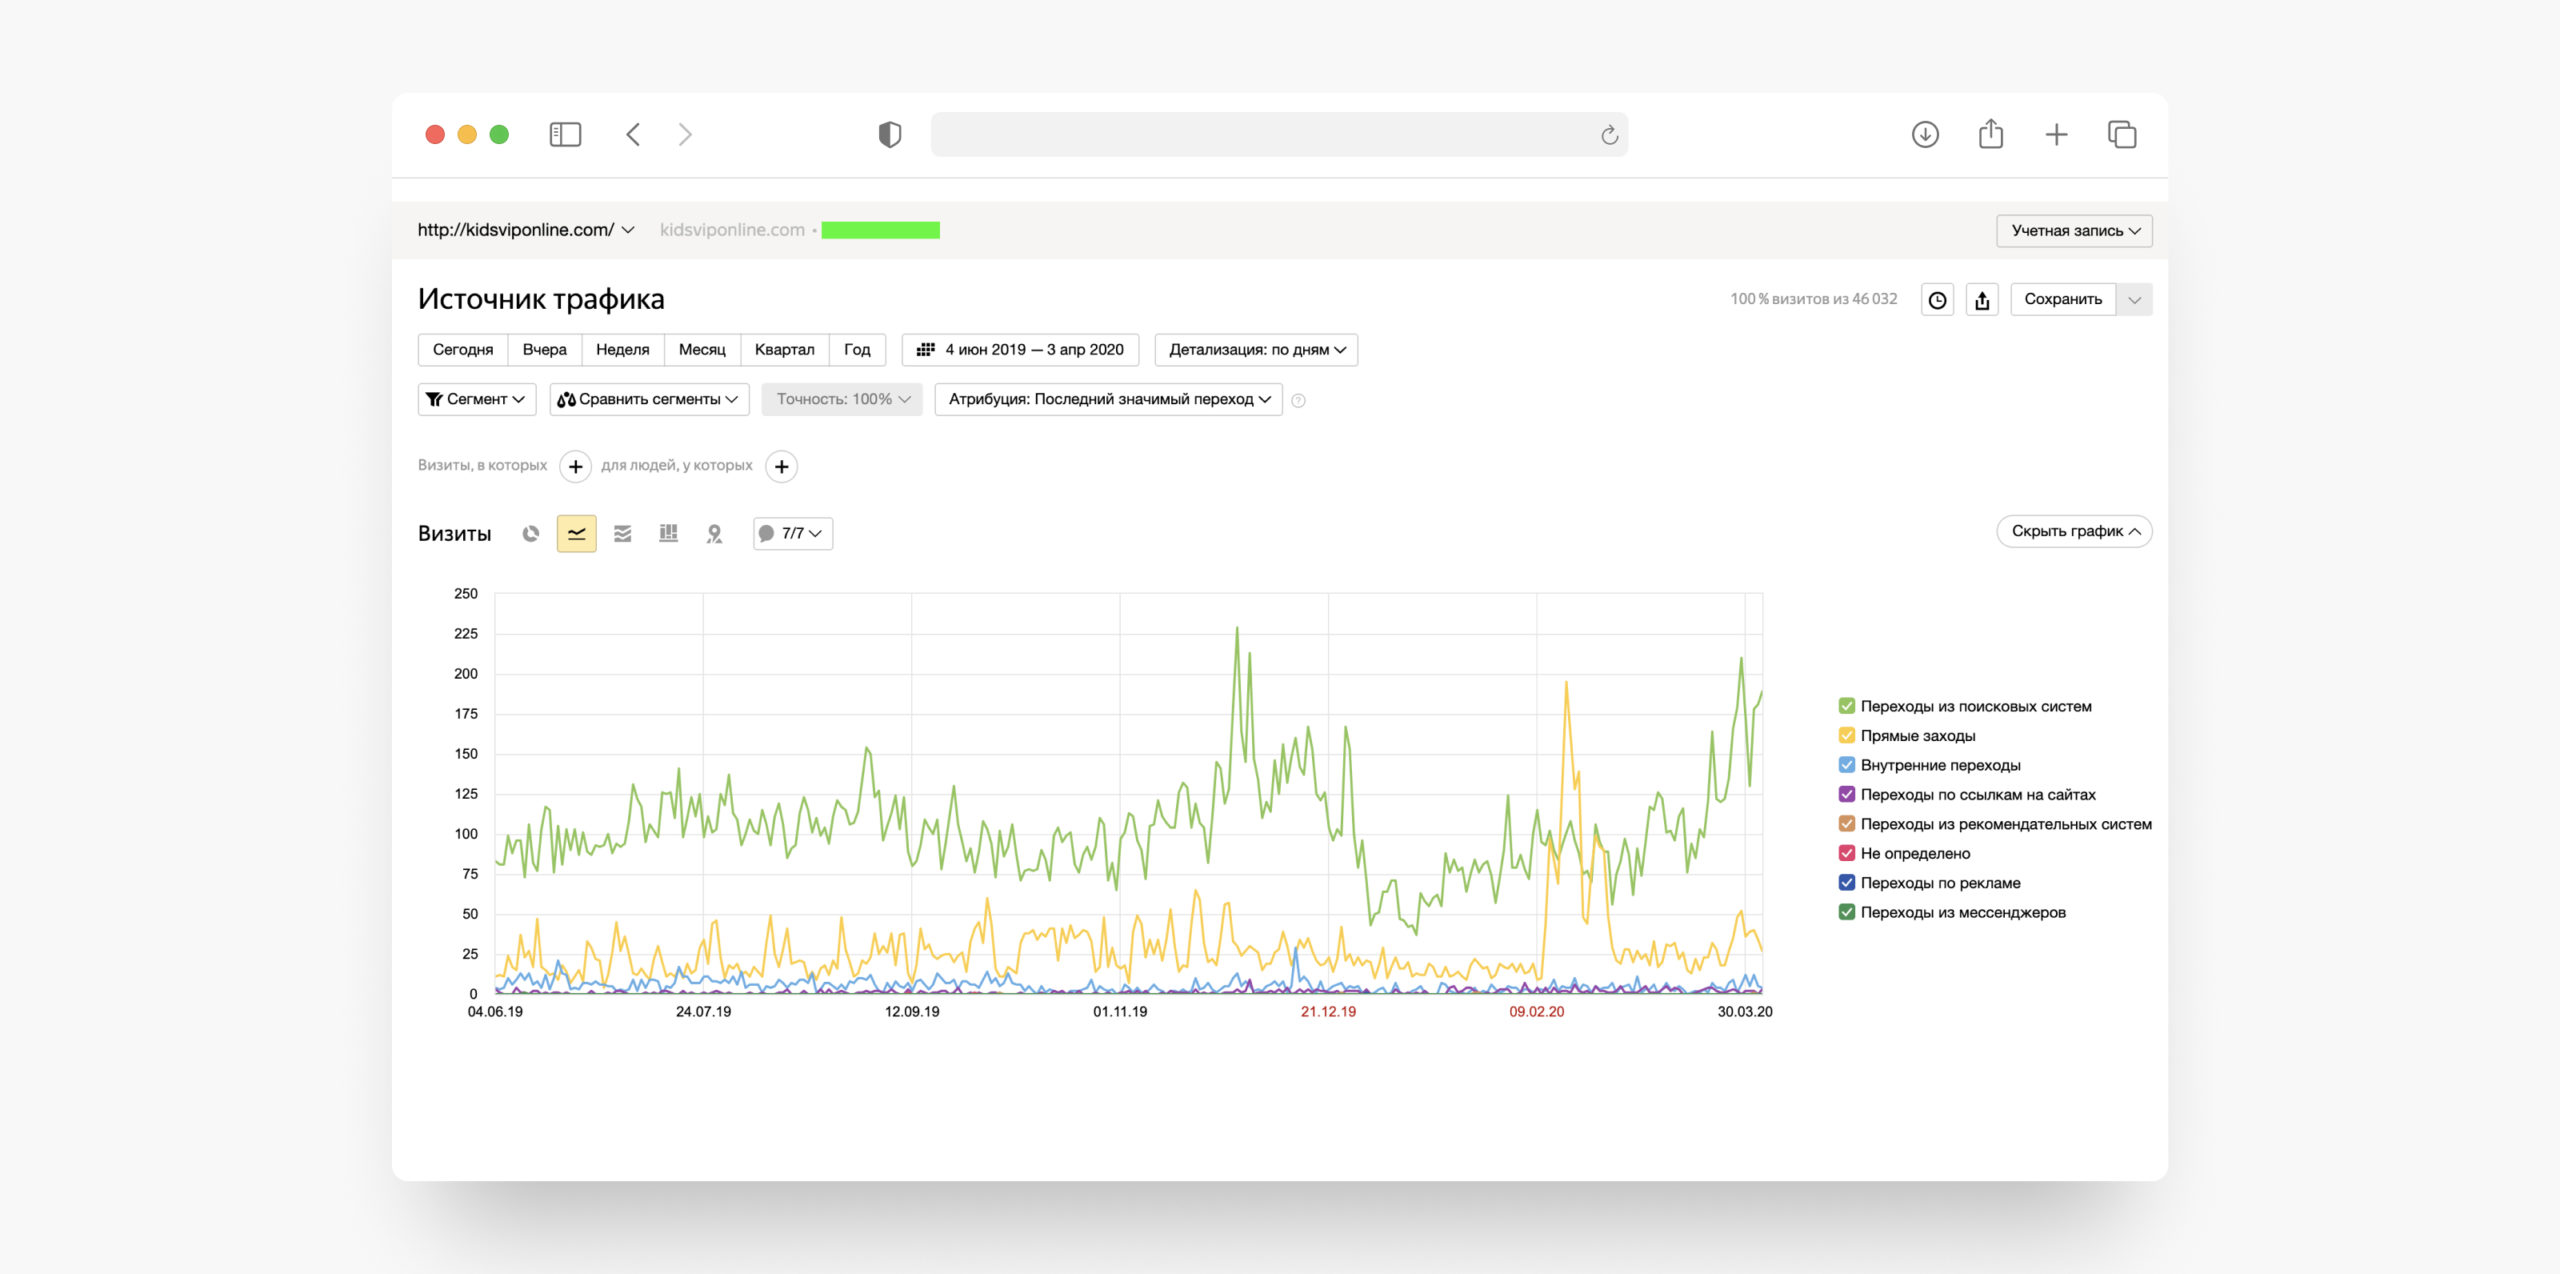Open the Safari sidebar icon
Viewport: 2560px width, 1274px height.
(x=565, y=134)
